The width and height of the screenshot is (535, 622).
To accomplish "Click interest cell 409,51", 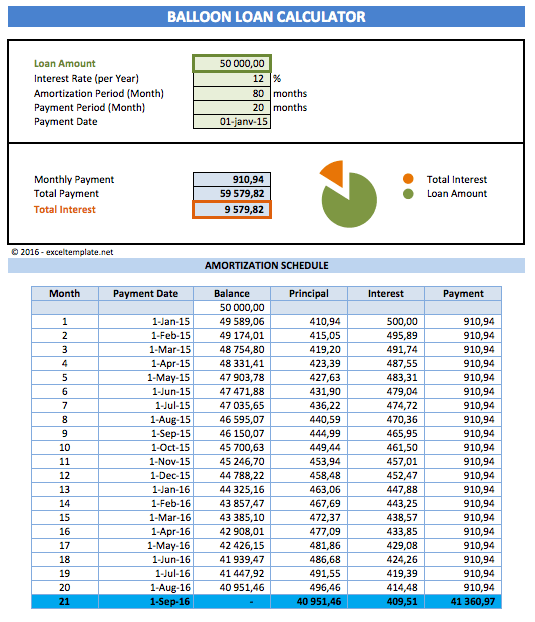I will click(386, 601).
